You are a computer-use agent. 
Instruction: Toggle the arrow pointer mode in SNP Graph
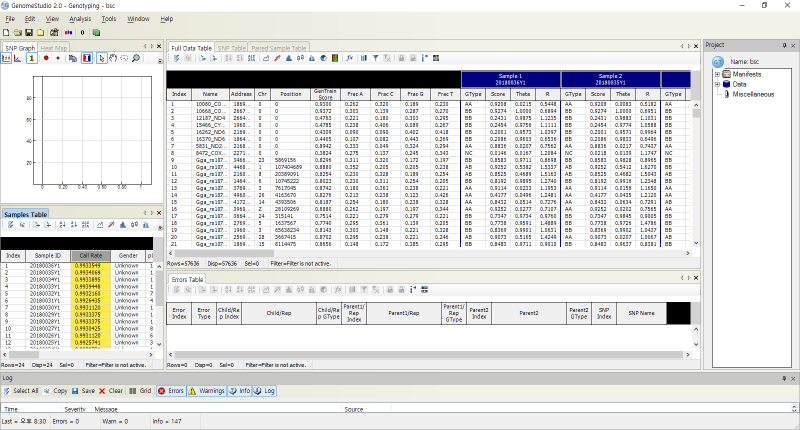coord(102,58)
